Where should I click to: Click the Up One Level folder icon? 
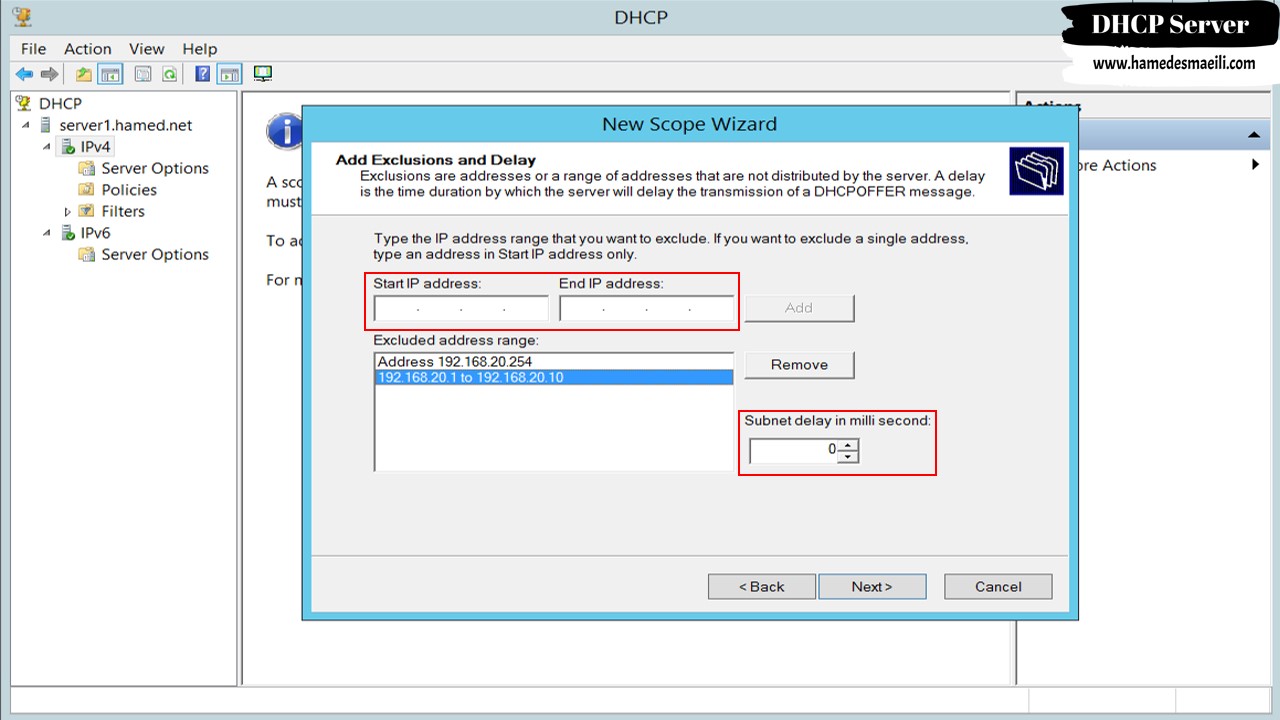tap(84, 74)
